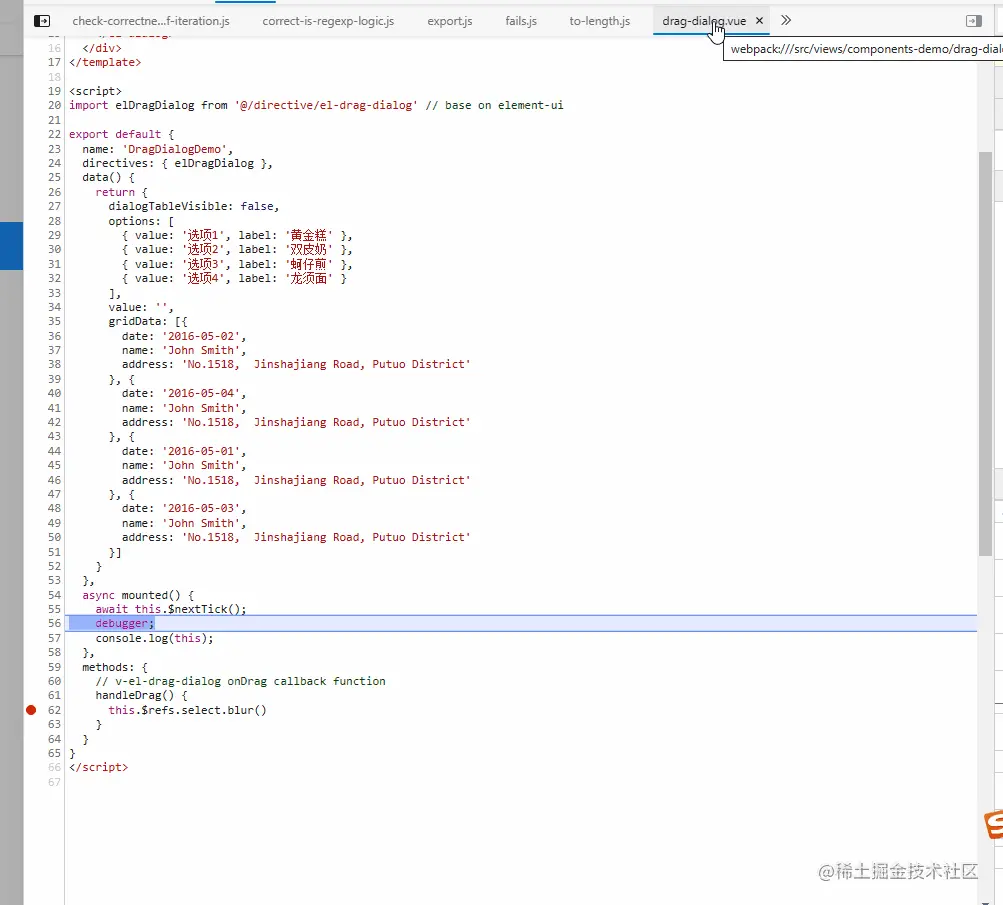Viewport: 1003px width, 905px height.
Task: Add a breakpoint on line number 54
Action: 54,595
